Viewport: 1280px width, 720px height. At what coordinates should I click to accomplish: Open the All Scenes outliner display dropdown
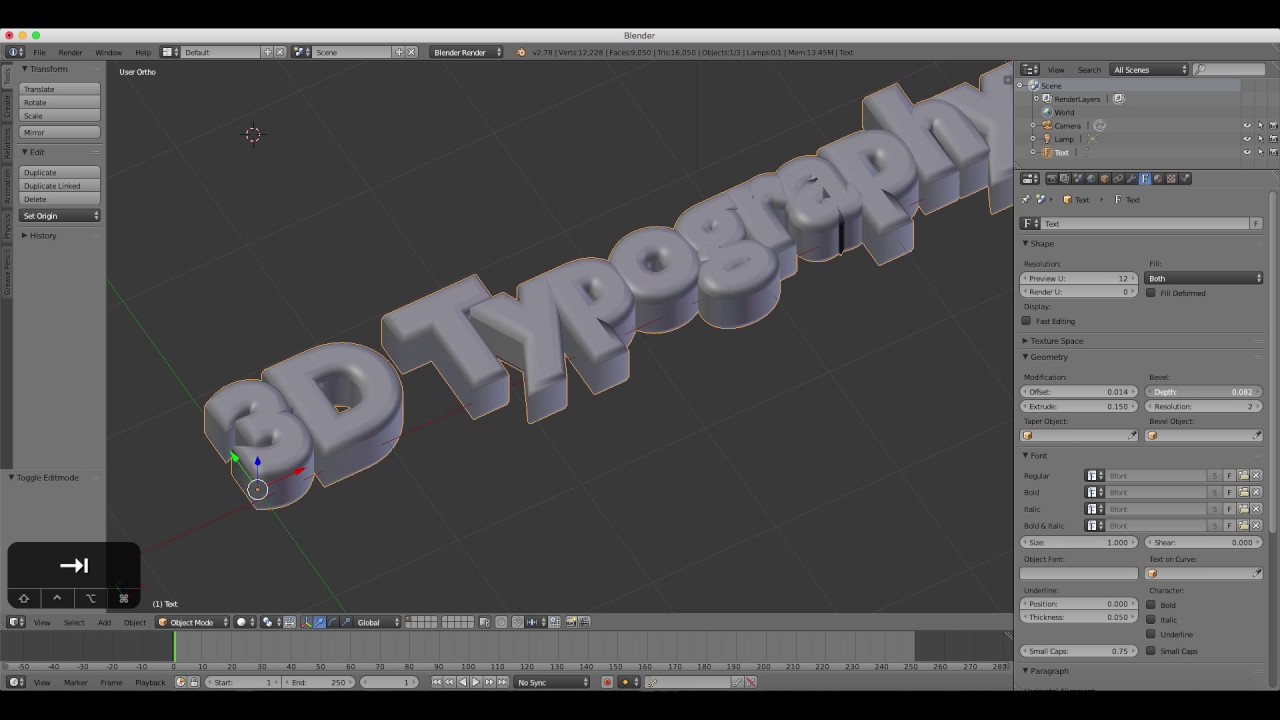coord(1150,70)
